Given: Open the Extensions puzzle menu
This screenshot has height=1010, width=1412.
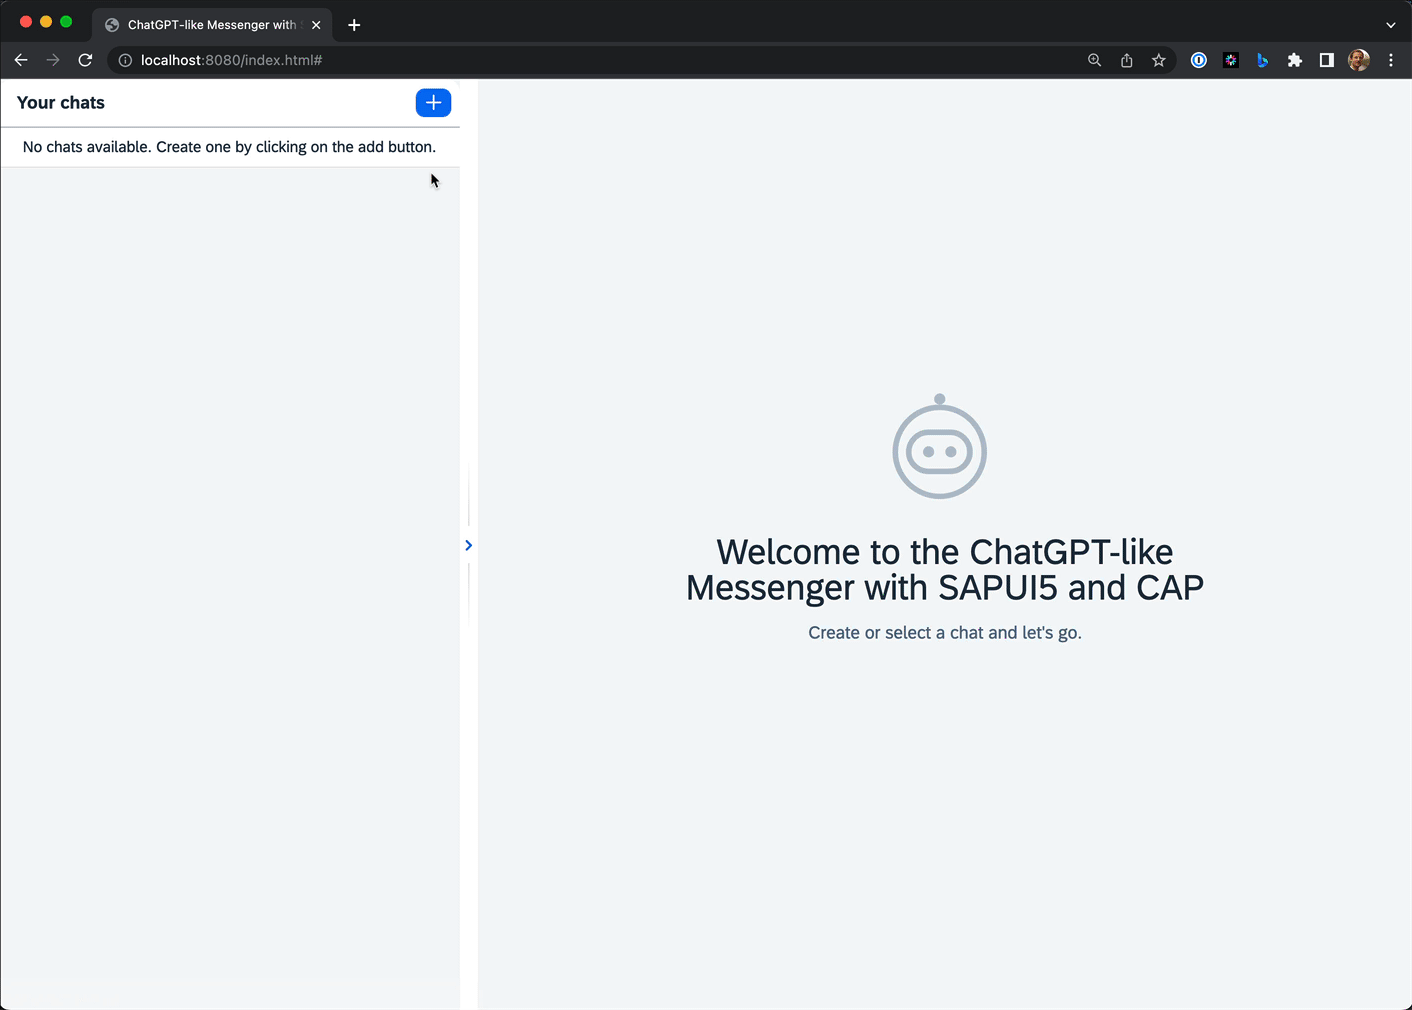Looking at the screenshot, I should (x=1294, y=60).
